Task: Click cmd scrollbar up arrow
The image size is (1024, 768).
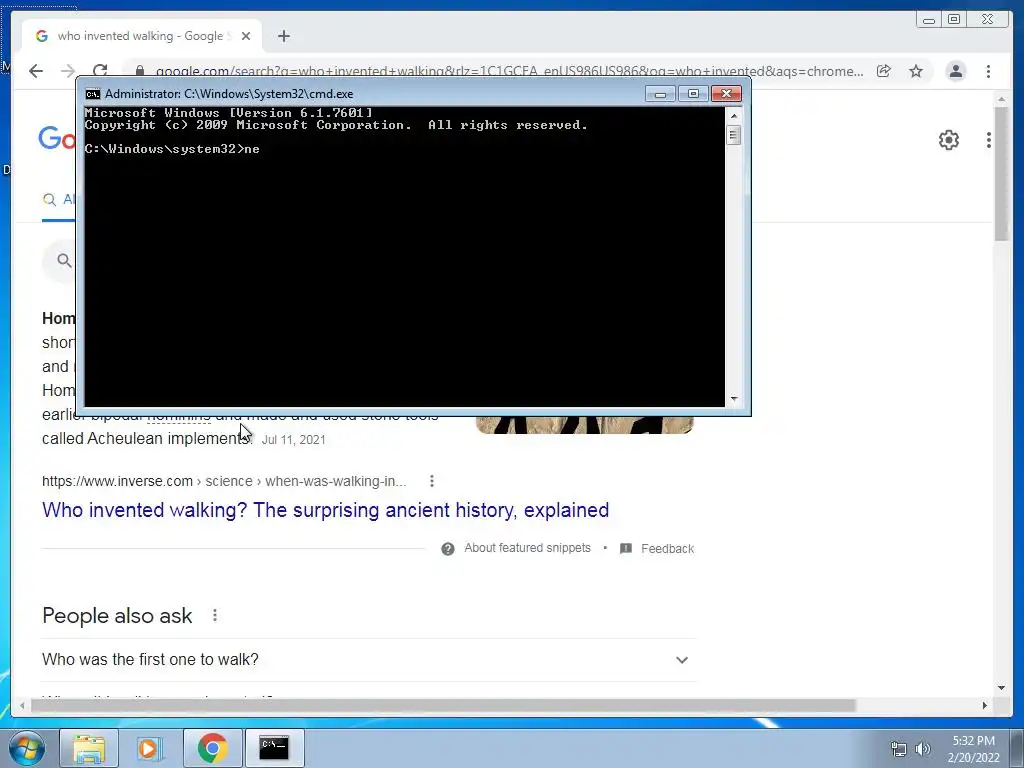Action: pos(734,116)
